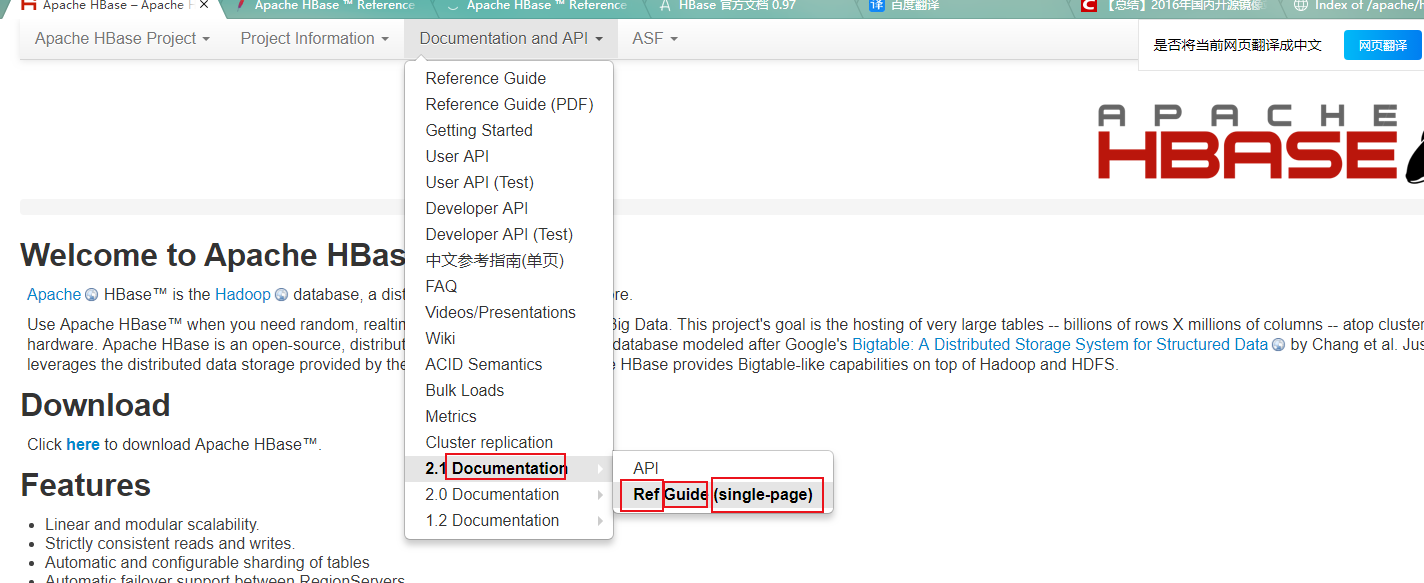Click red C favicon on 总结 tab
The height and width of the screenshot is (583, 1424).
pos(1088,5)
